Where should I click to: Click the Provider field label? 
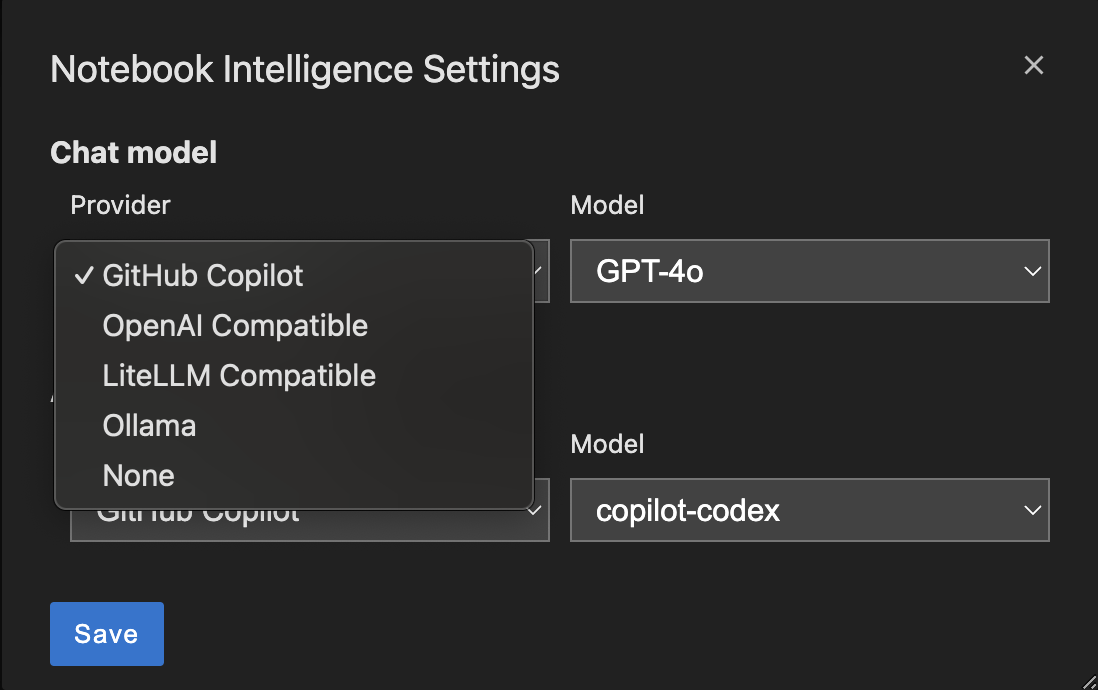tap(120, 205)
